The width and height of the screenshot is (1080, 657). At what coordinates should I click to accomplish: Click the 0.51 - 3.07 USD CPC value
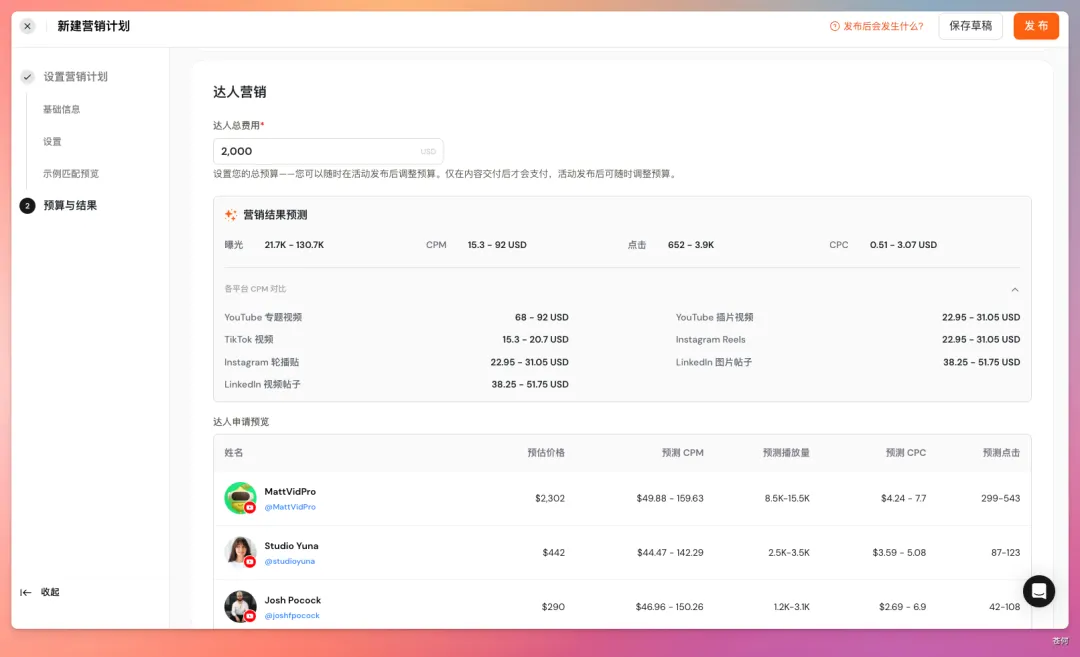[903, 244]
